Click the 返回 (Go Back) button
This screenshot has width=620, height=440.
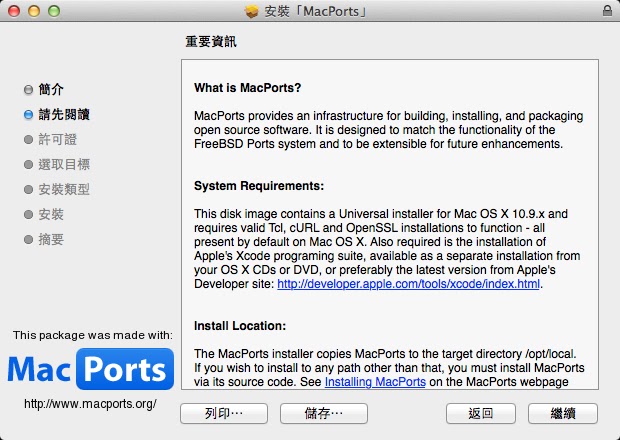(480, 414)
